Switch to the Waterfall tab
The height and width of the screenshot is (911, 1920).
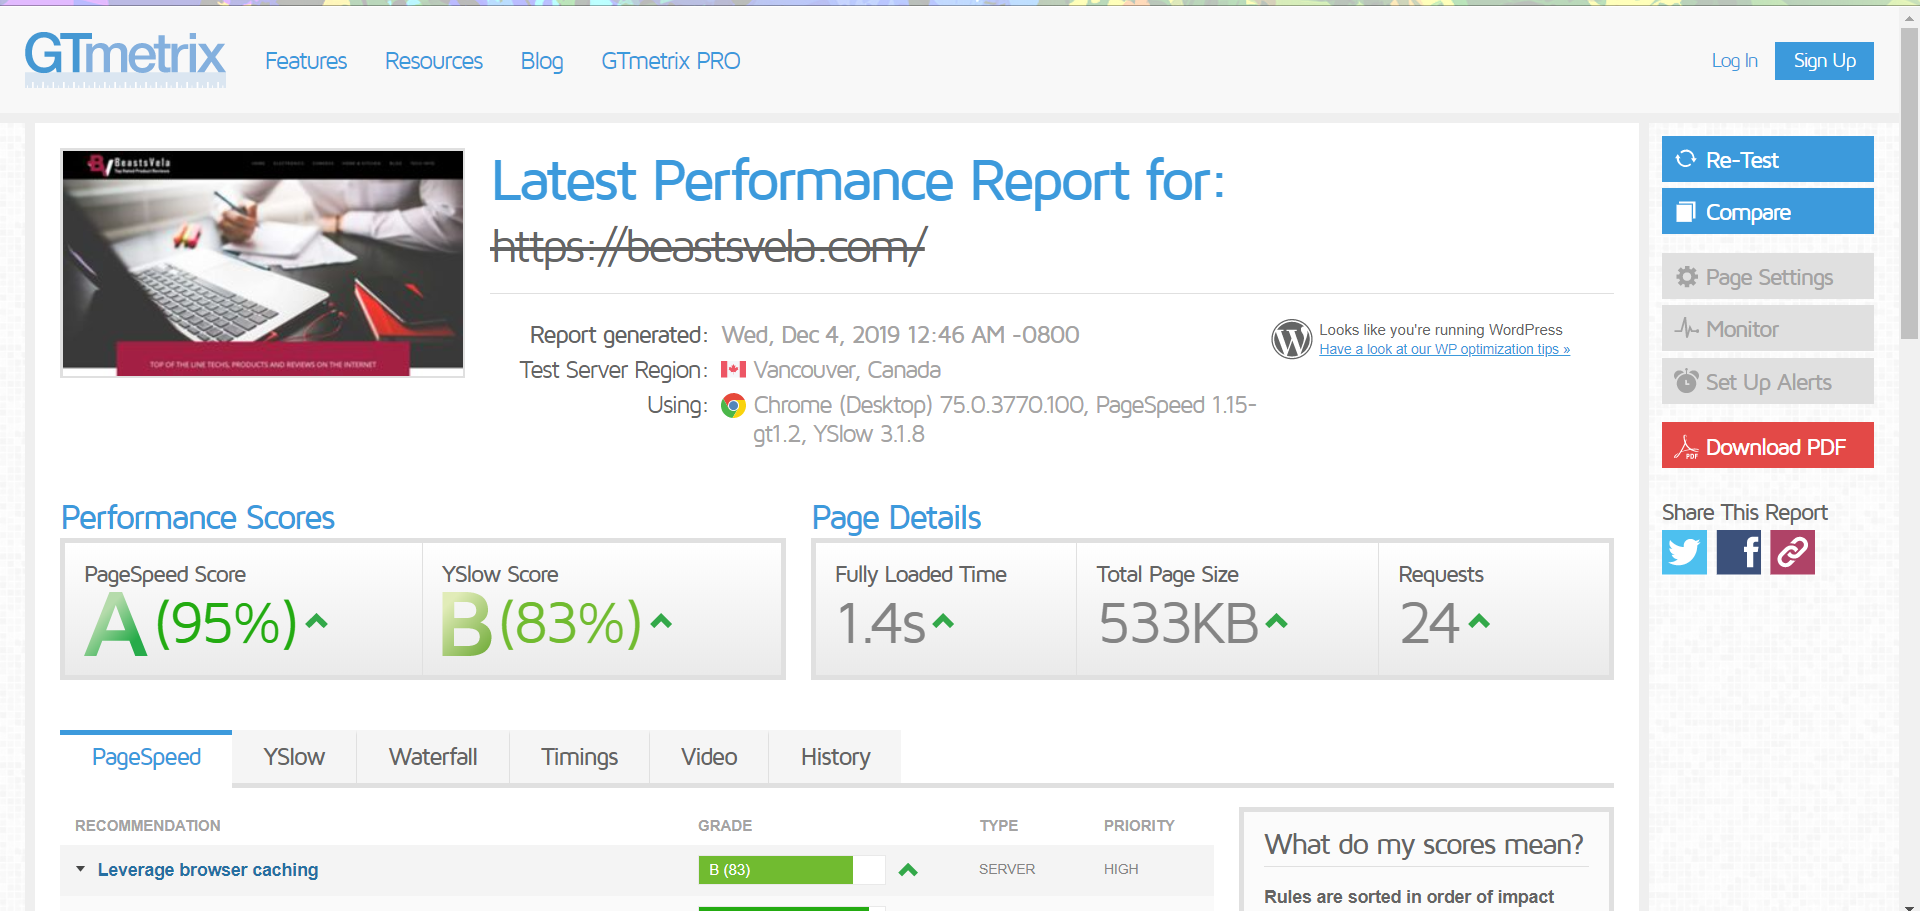(x=432, y=757)
